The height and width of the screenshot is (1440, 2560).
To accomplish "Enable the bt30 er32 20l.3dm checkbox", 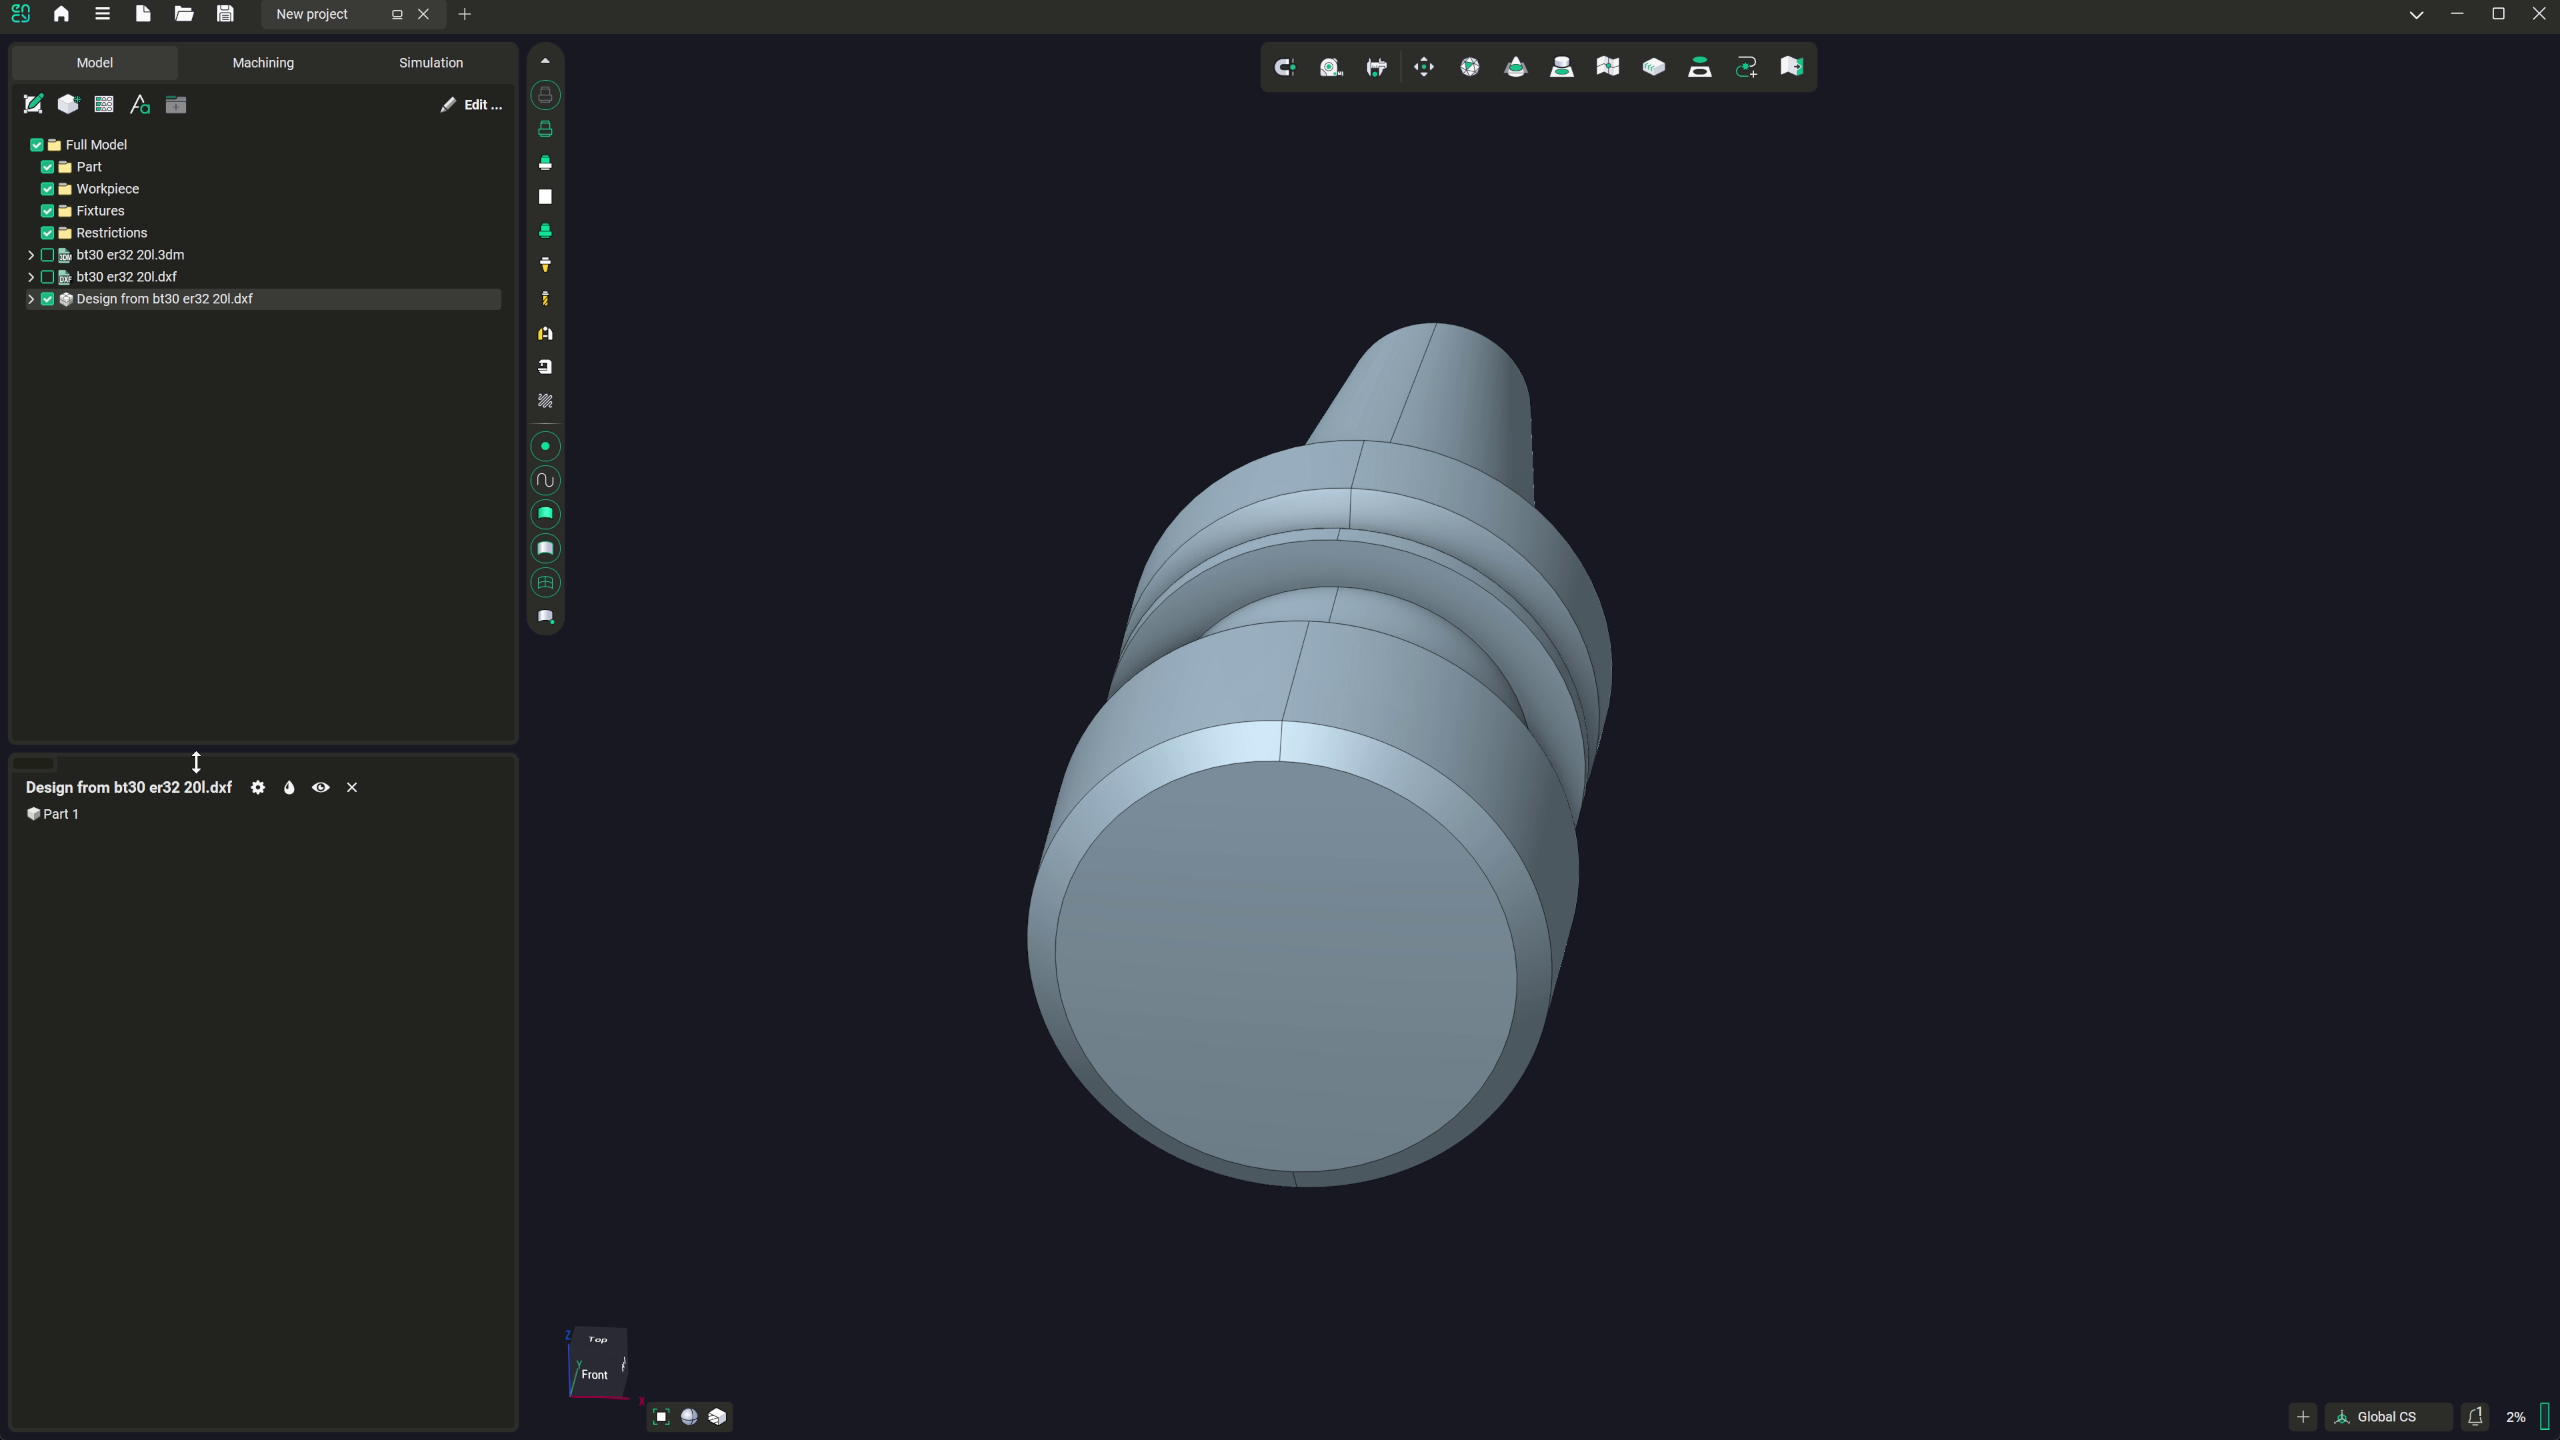I will (x=47, y=255).
